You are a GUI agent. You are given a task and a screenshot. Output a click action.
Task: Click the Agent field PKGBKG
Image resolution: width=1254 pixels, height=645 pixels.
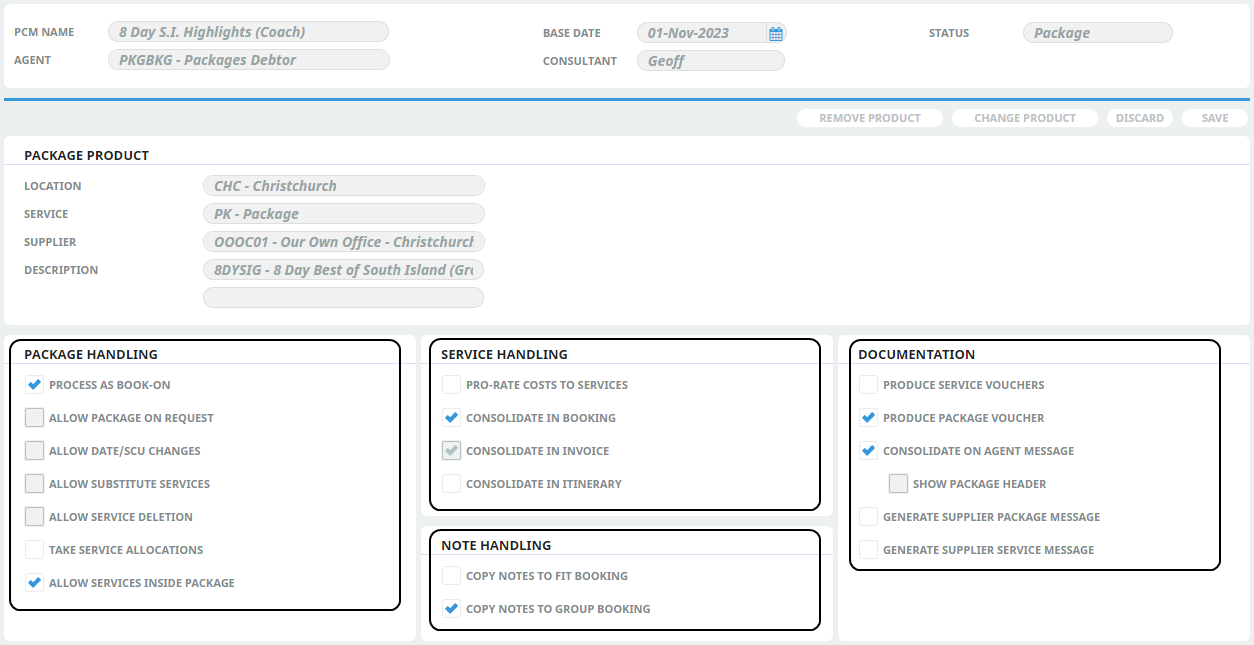tap(248, 60)
